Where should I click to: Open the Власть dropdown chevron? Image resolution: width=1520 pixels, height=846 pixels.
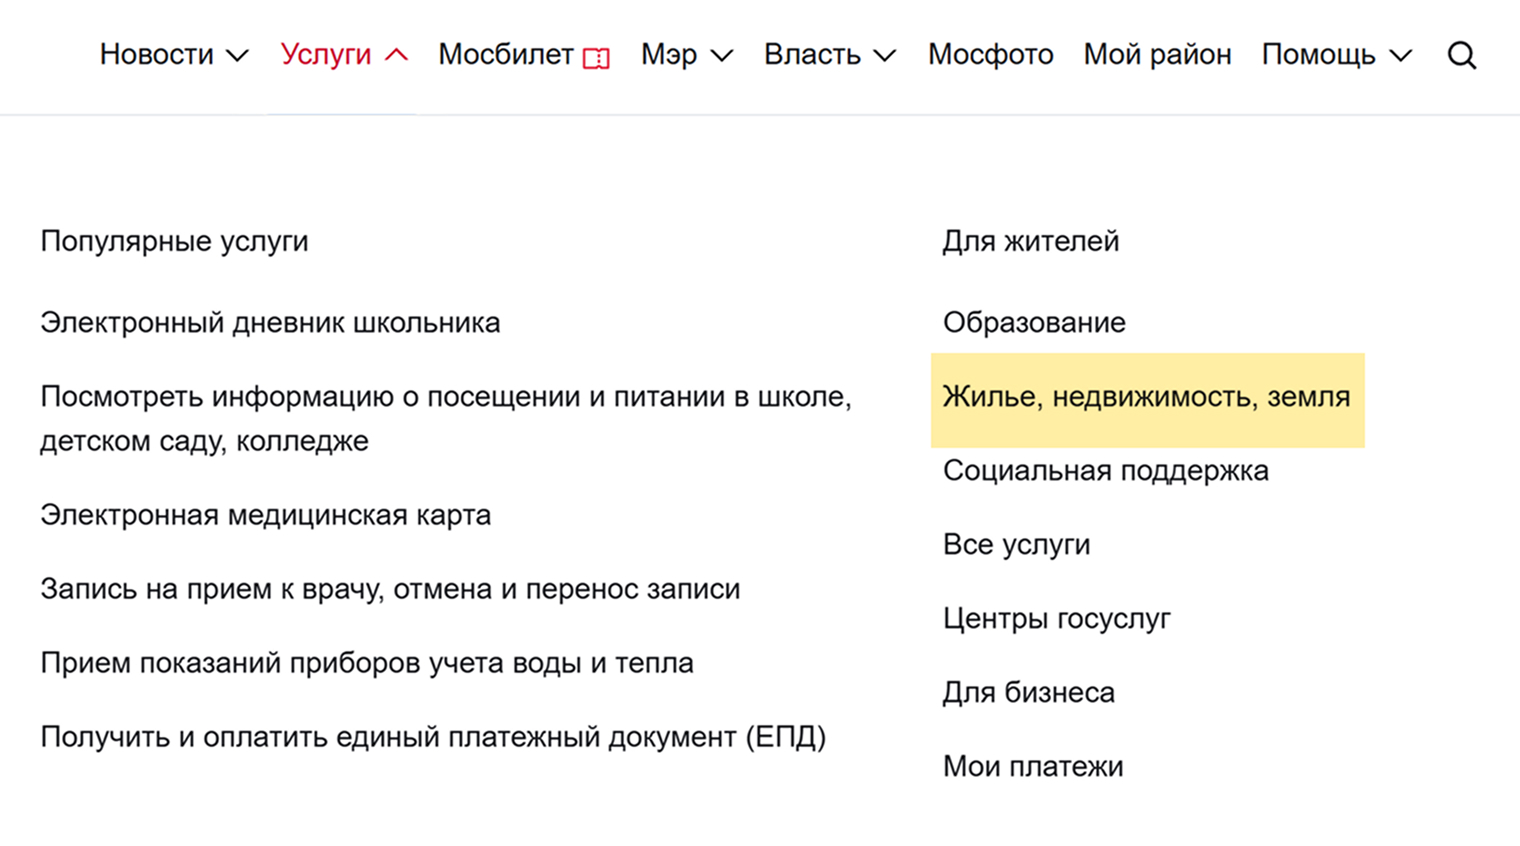884,56
